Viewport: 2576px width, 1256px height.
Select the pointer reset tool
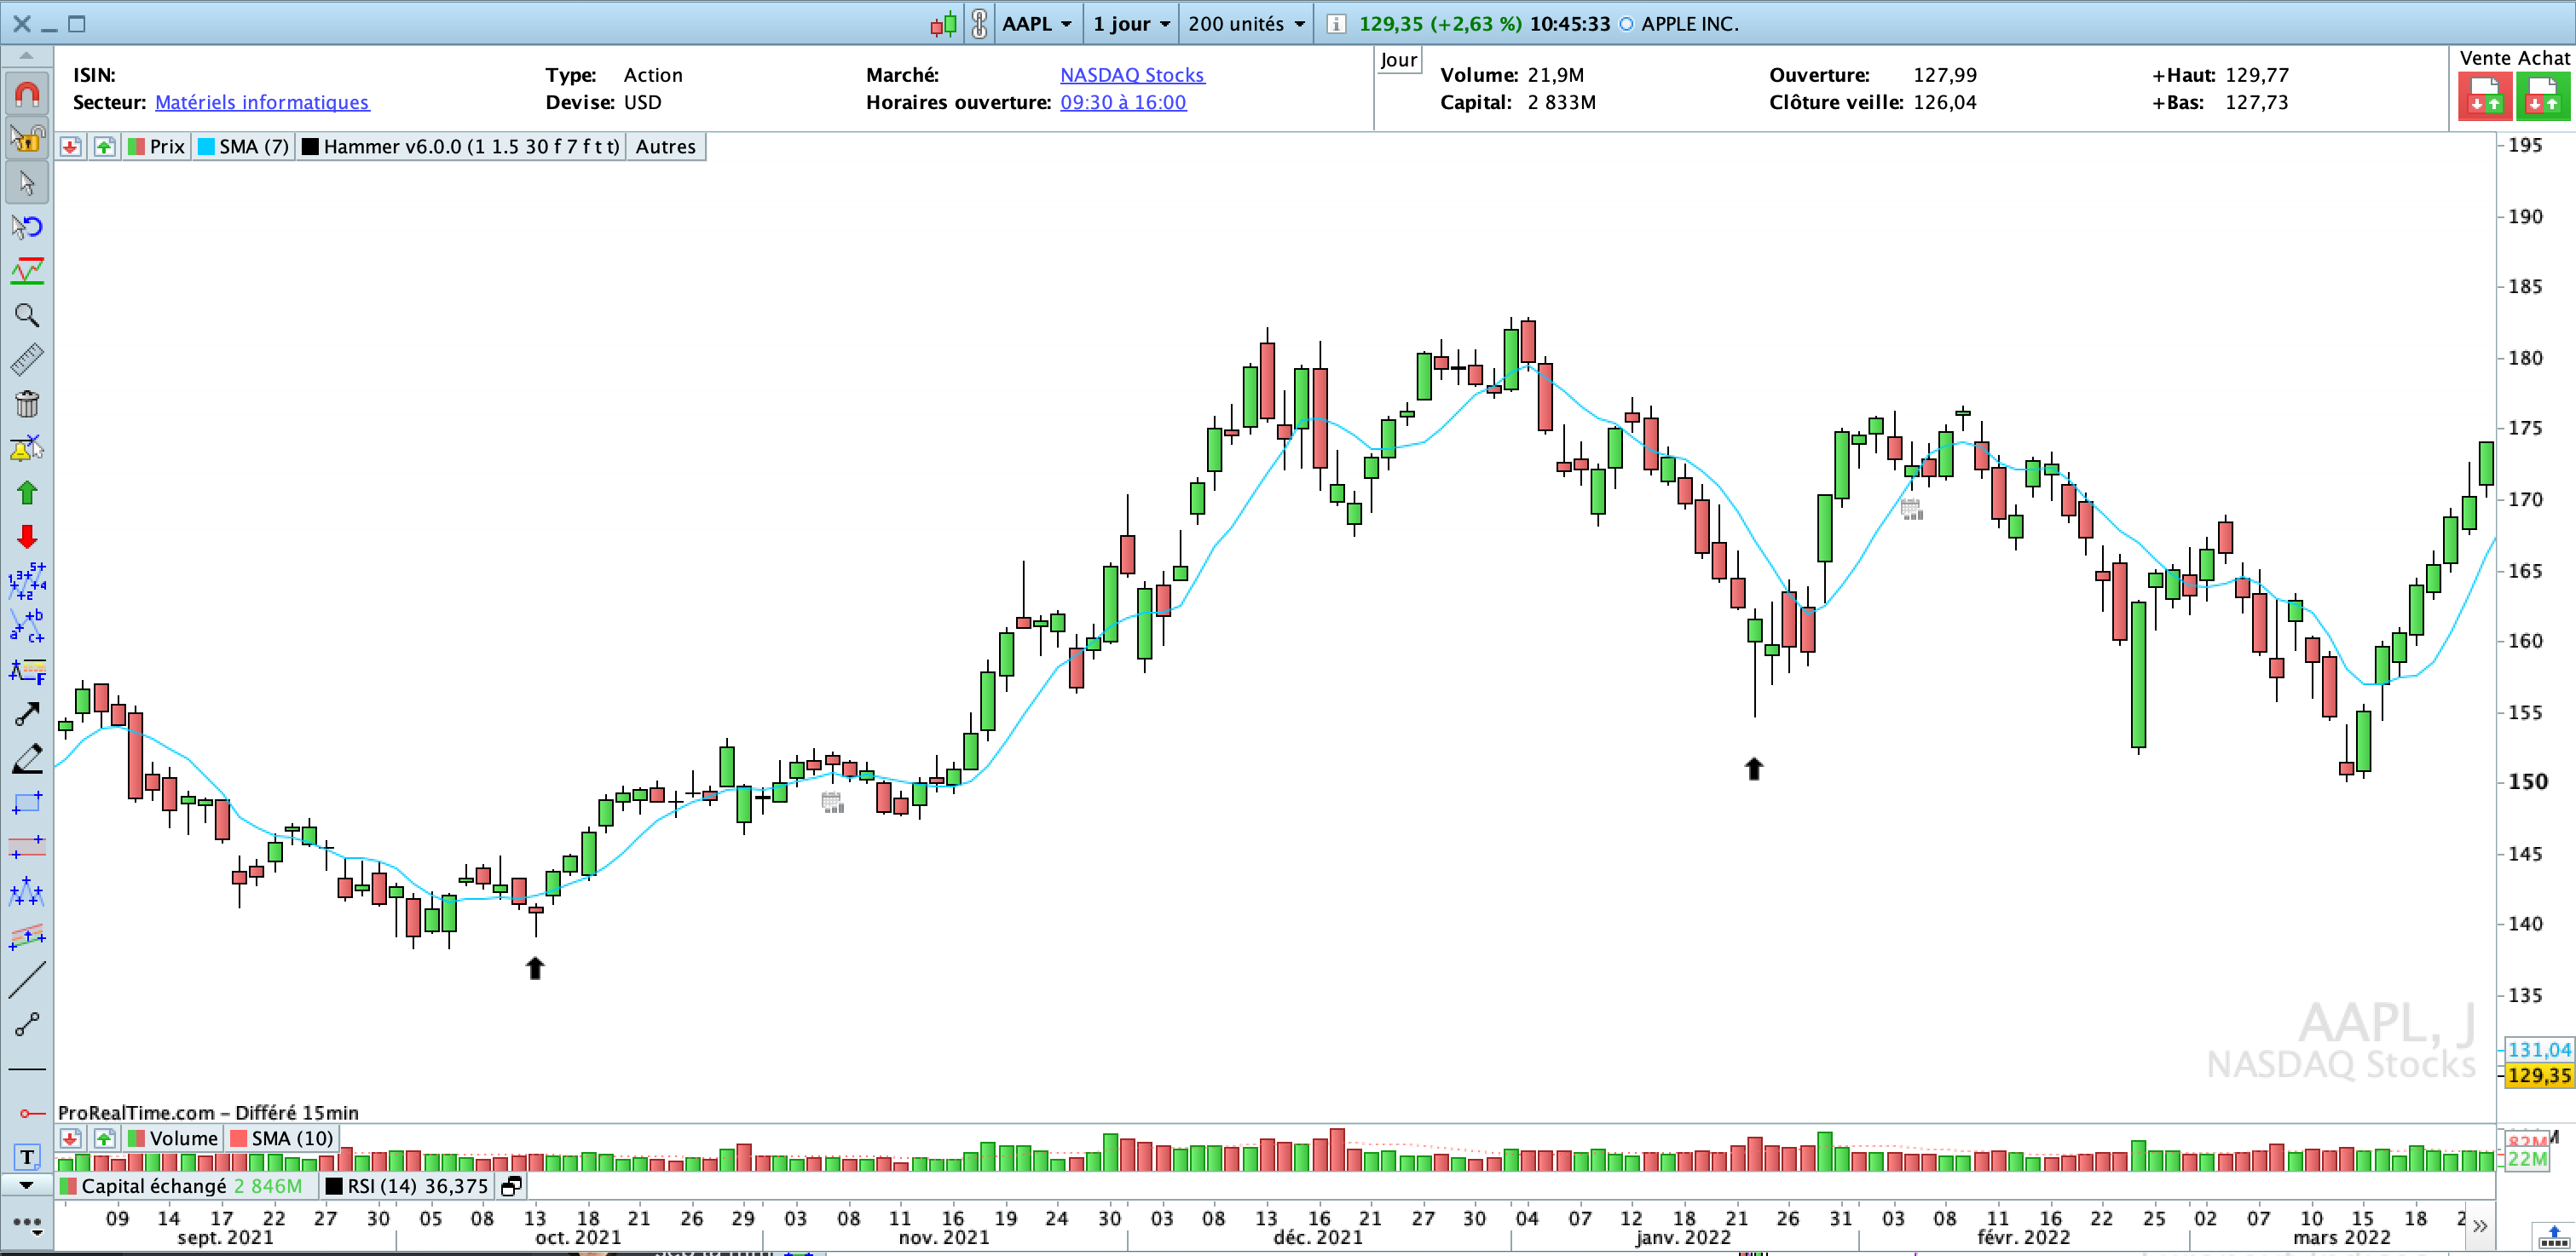tap(27, 227)
